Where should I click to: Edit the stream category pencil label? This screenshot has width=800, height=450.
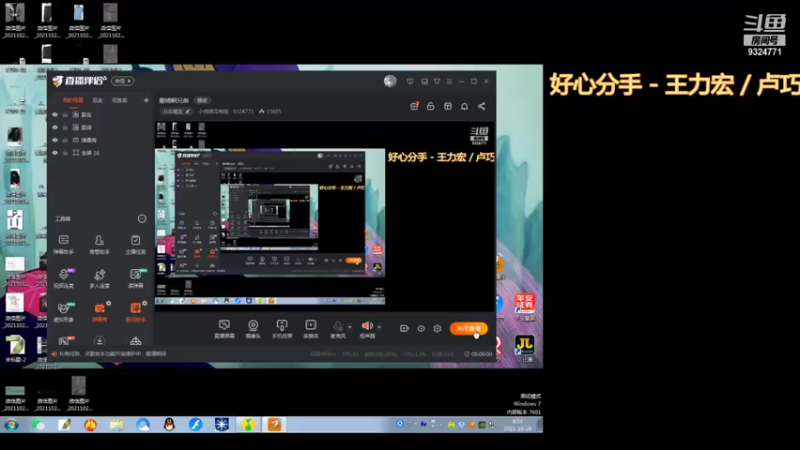coord(176,111)
